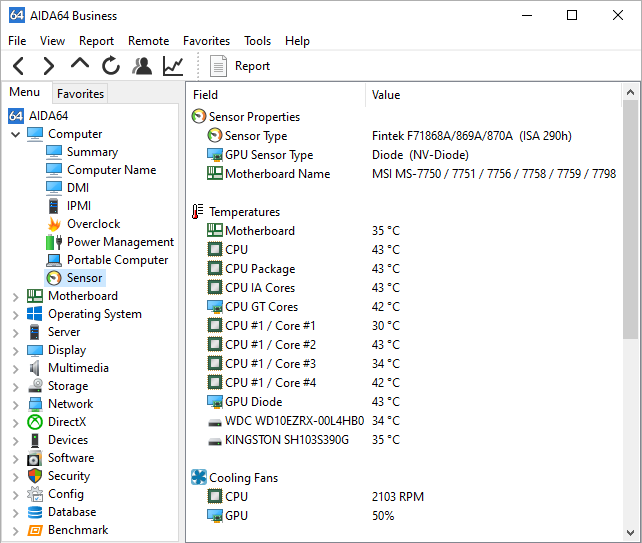Click the Benchmark orange icon

35,530
